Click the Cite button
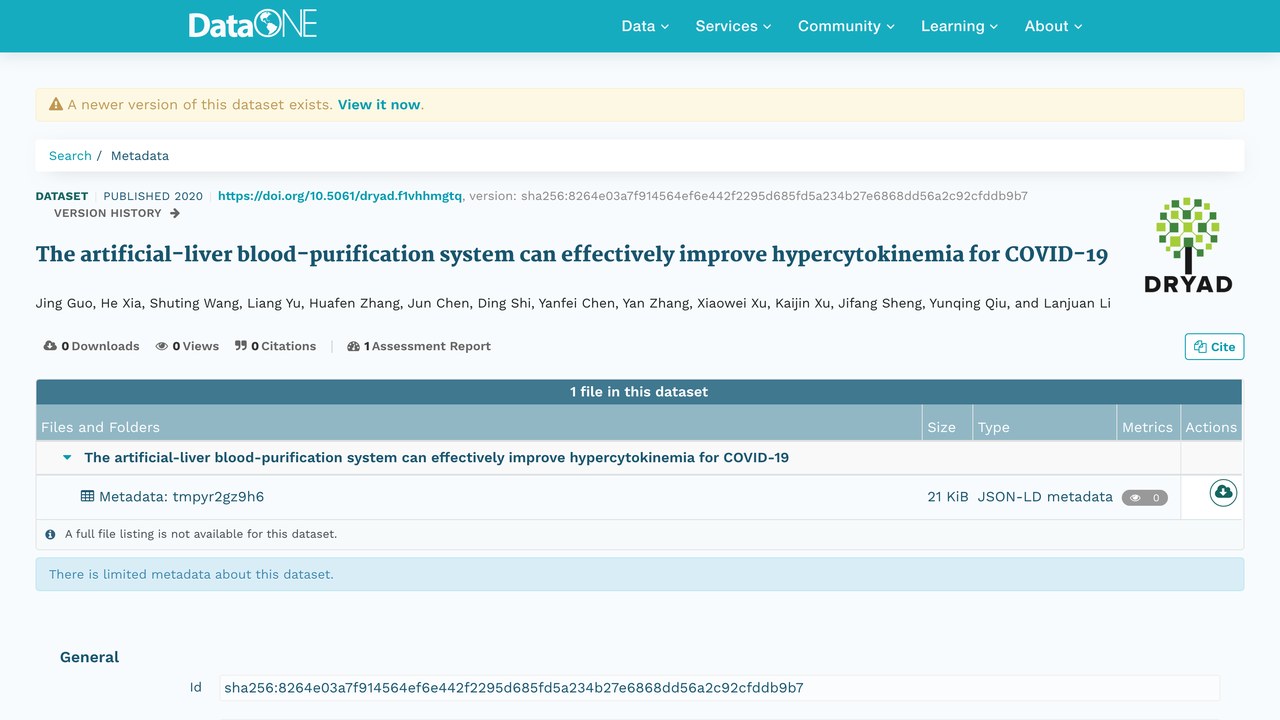The width and height of the screenshot is (1280, 720). point(1214,346)
